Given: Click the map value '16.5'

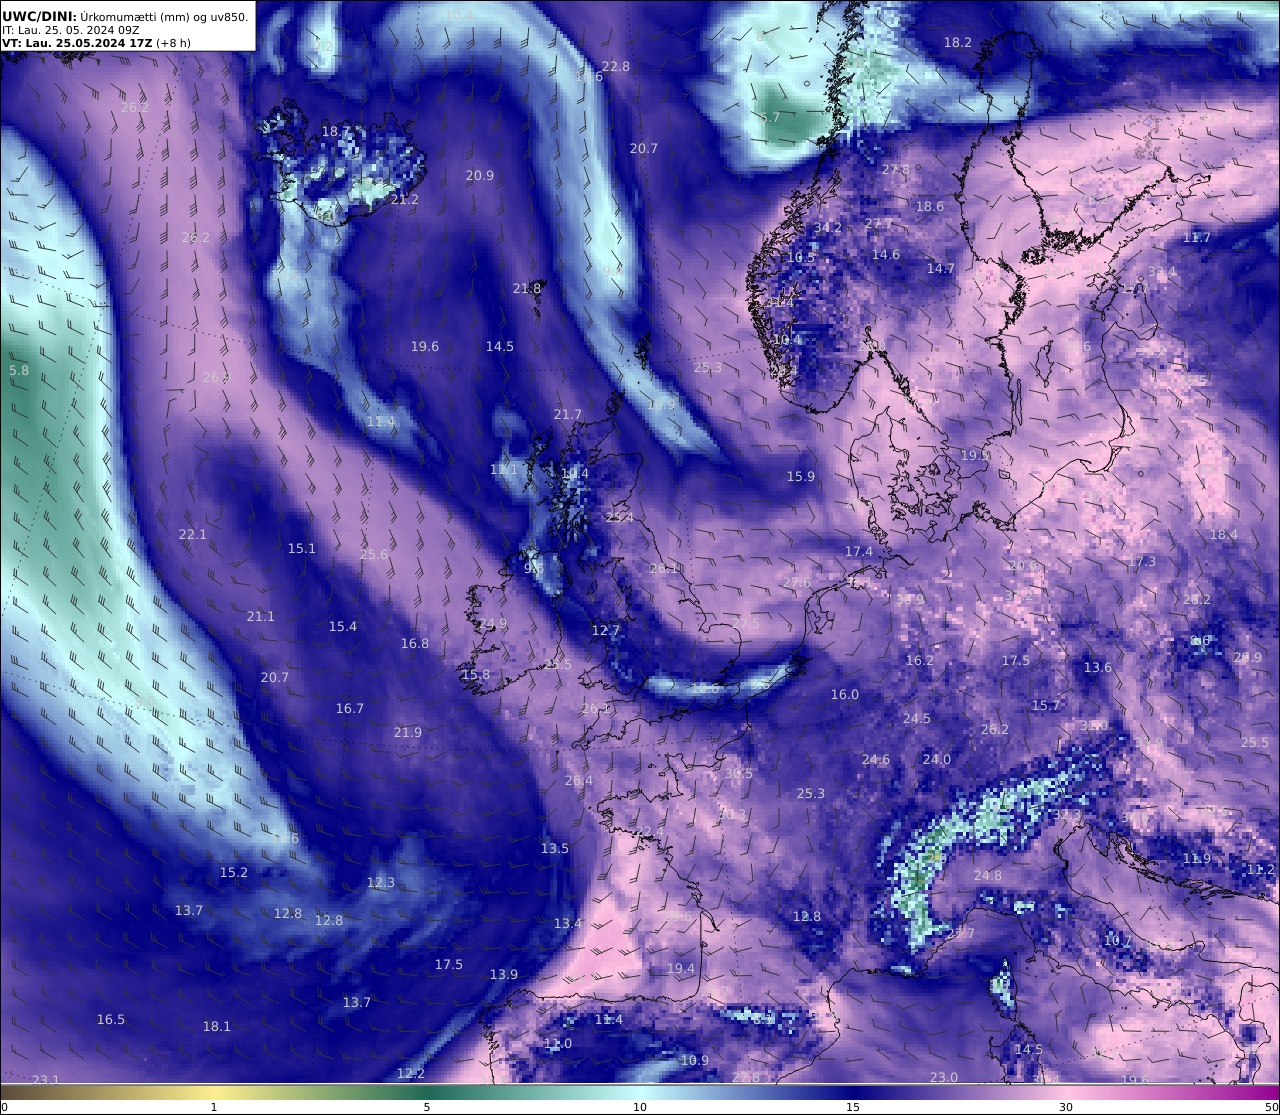Looking at the screenshot, I should pos(111,1019).
